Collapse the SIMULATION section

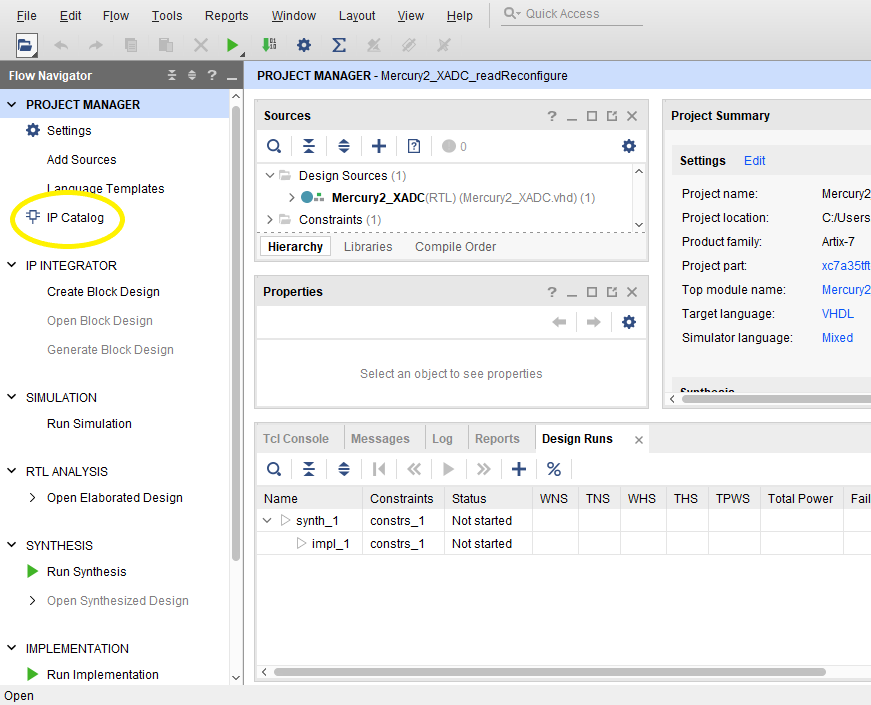12,397
